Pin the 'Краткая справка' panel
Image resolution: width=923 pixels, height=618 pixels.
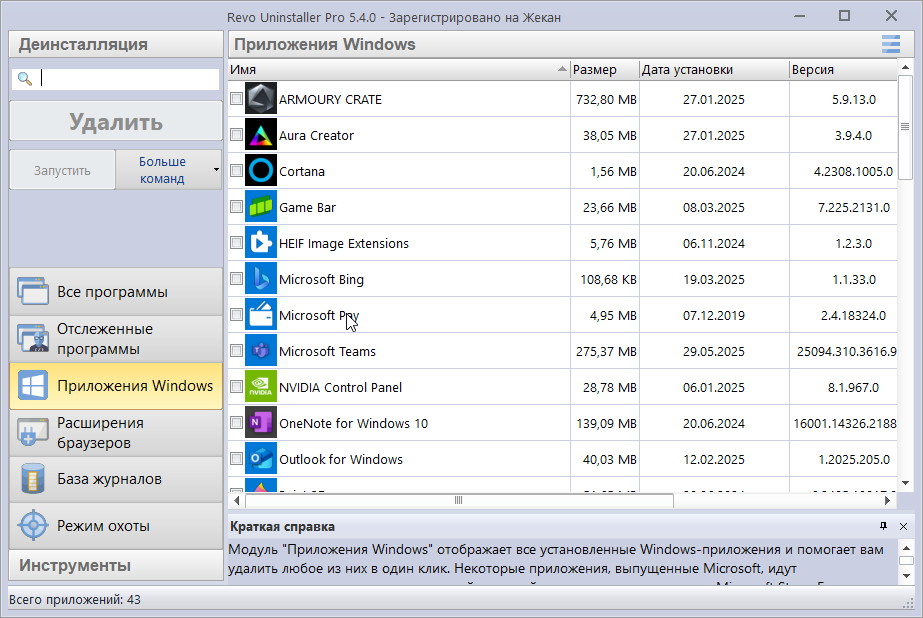(883, 526)
